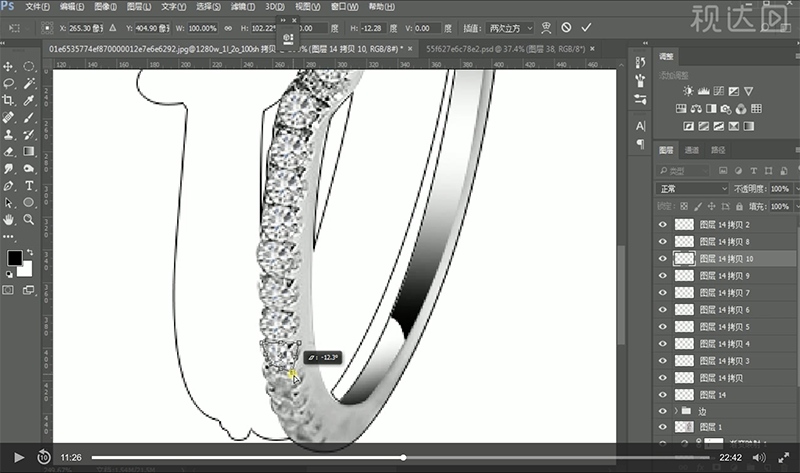Image resolution: width=800 pixels, height=473 pixels.
Task: Click the background white color swatch
Action: click(26, 269)
